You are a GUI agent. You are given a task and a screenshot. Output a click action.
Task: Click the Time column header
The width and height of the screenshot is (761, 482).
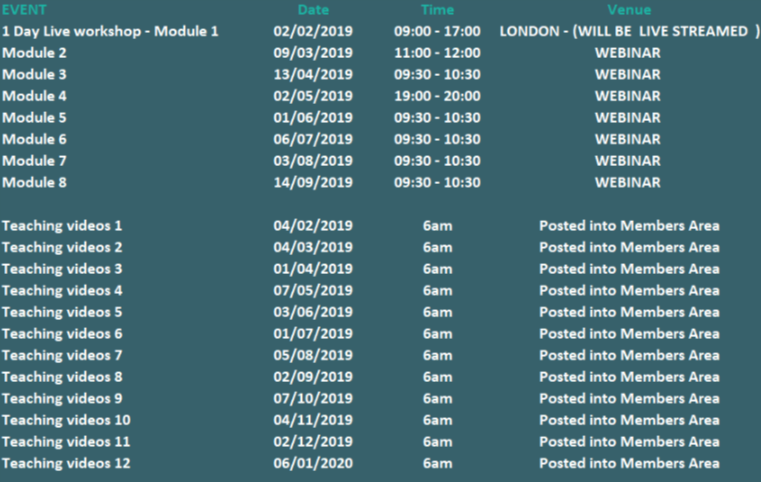437,10
